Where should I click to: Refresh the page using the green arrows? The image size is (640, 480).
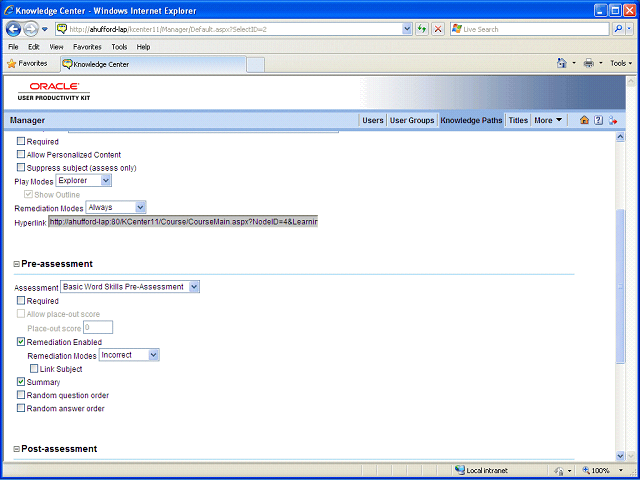pyautogui.click(x=422, y=29)
